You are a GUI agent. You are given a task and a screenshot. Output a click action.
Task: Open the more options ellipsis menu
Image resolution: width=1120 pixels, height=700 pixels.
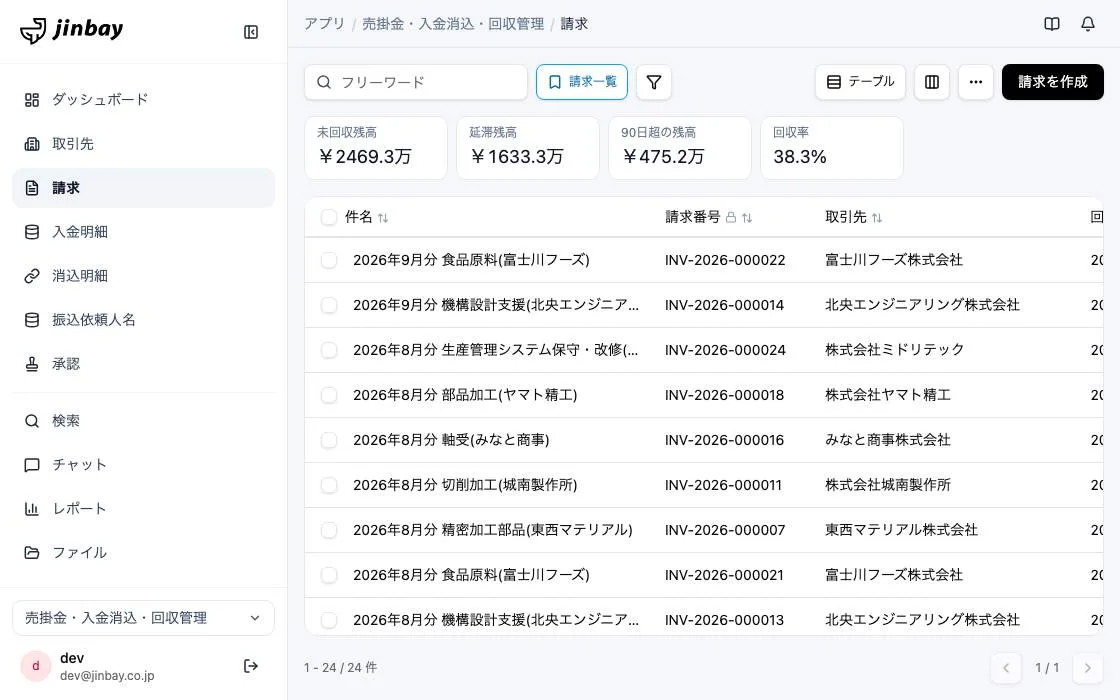tap(976, 82)
